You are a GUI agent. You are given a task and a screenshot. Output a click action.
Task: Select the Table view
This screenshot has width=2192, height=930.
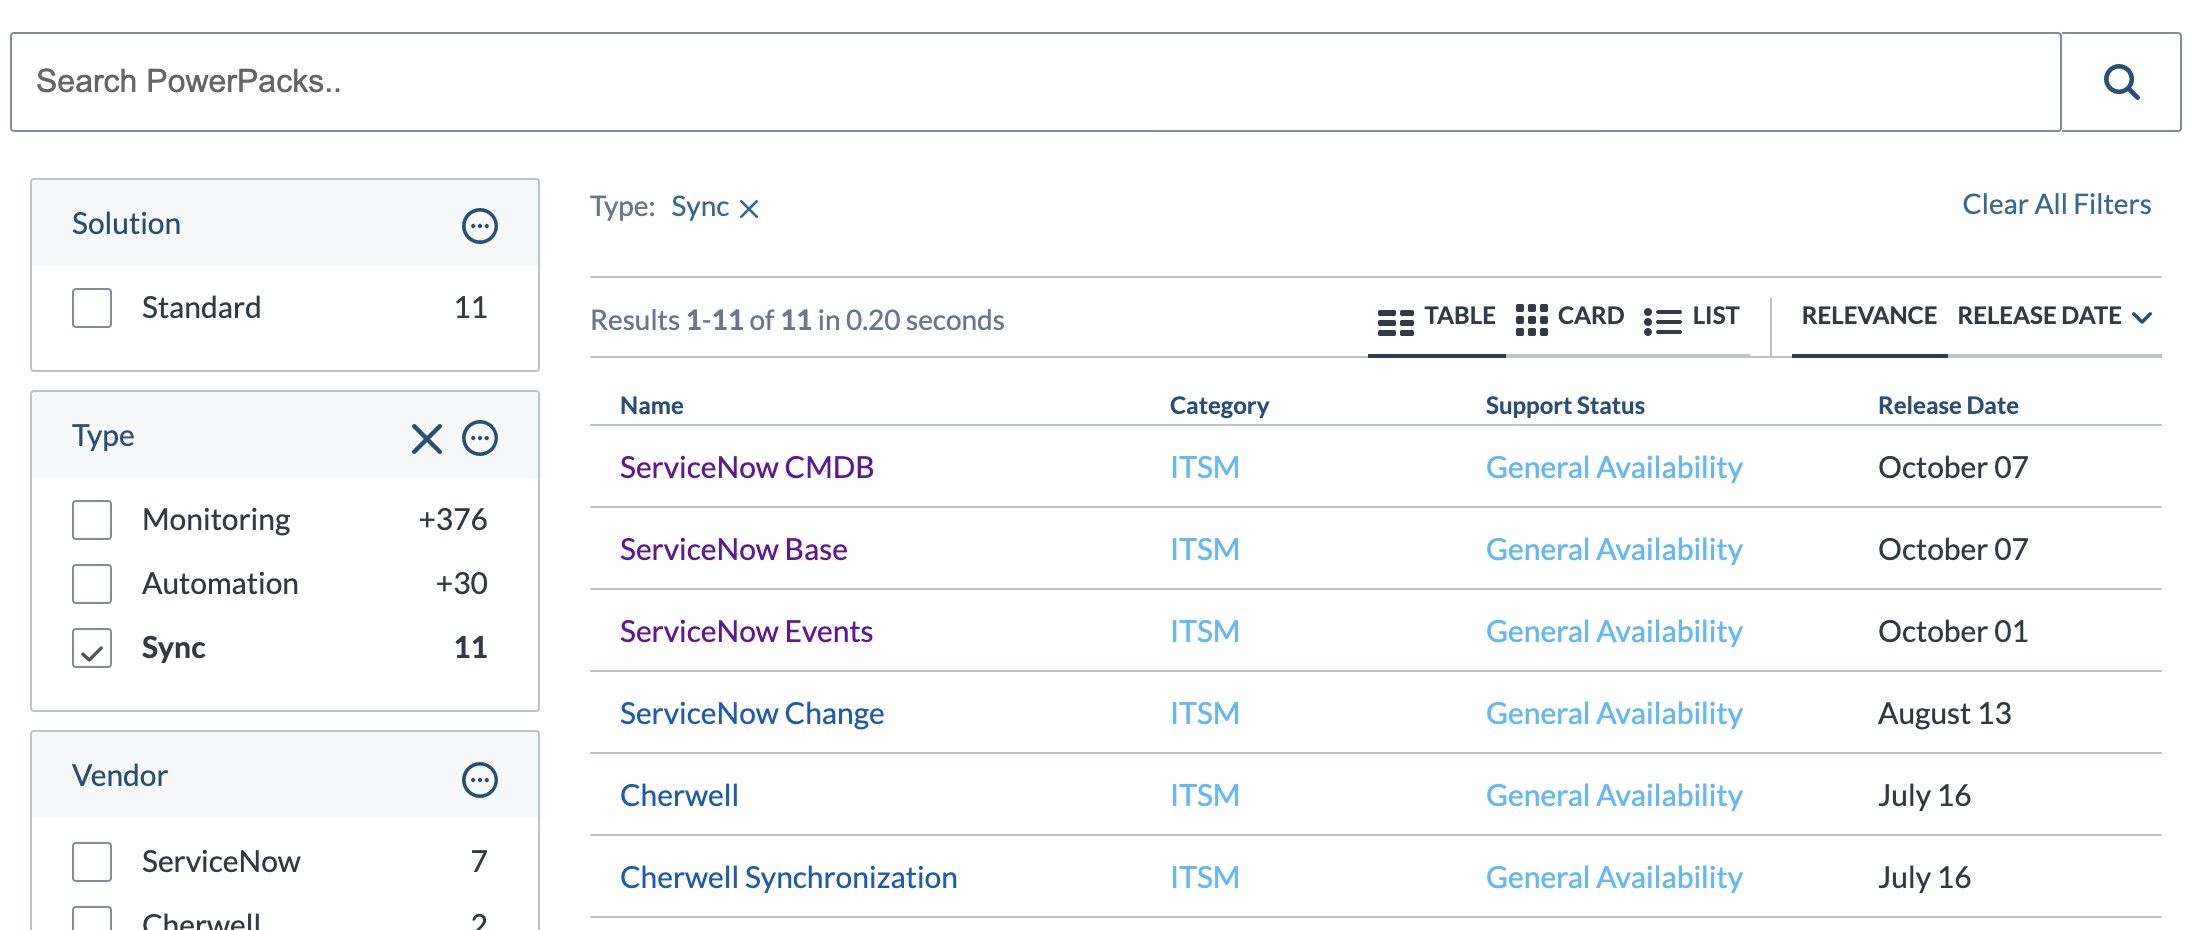pyautogui.click(x=1436, y=318)
